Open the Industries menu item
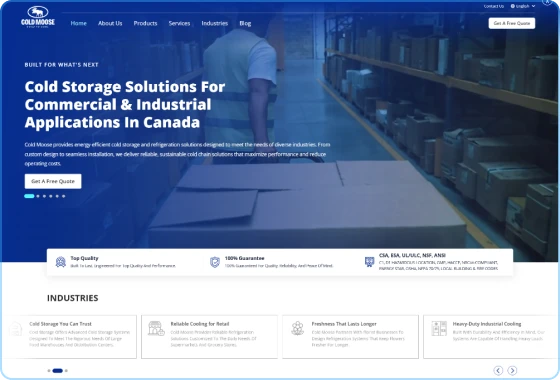560x380 pixels. (215, 23)
